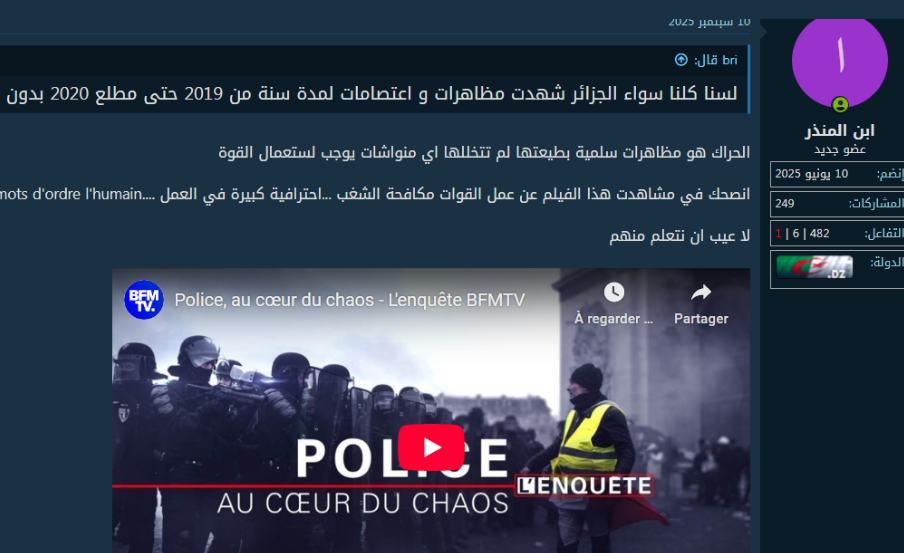Click the red 1 reaction count
This screenshot has width=904, height=553.
778,234
